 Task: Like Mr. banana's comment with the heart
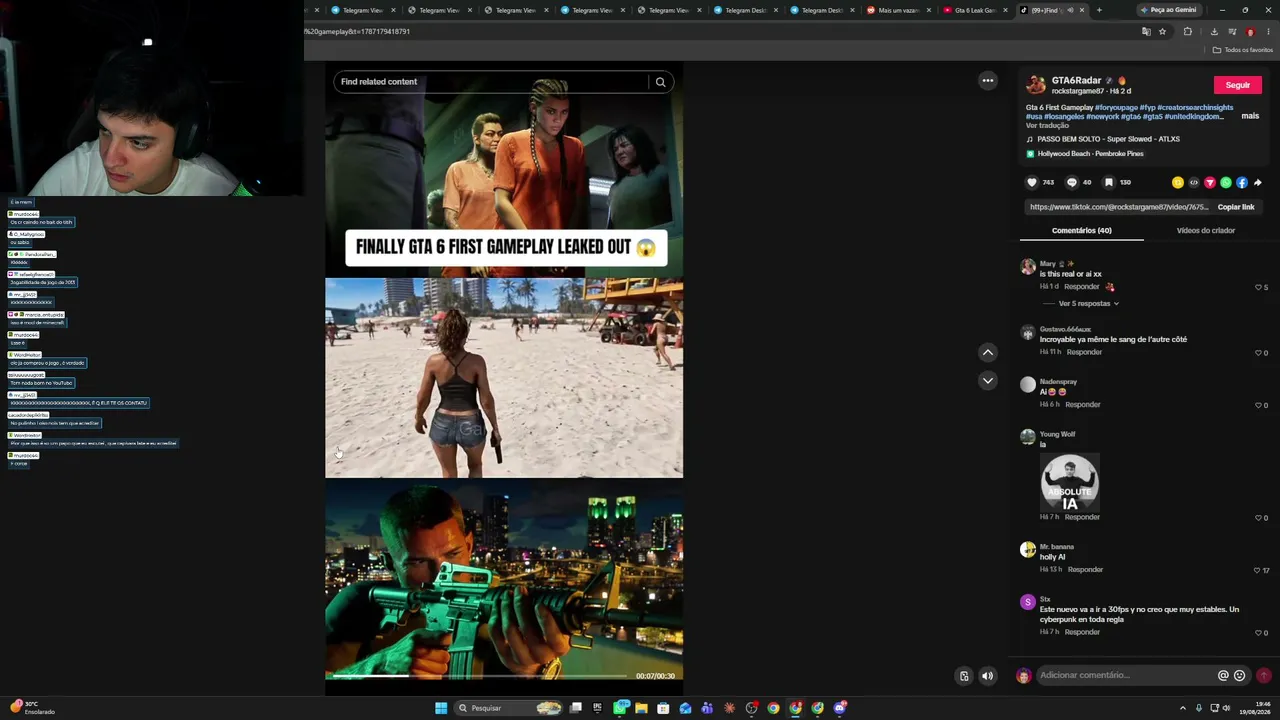click(1258, 570)
